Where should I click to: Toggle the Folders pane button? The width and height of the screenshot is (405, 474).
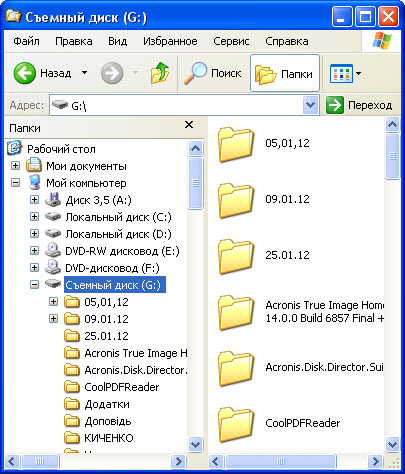[x=285, y=73]
